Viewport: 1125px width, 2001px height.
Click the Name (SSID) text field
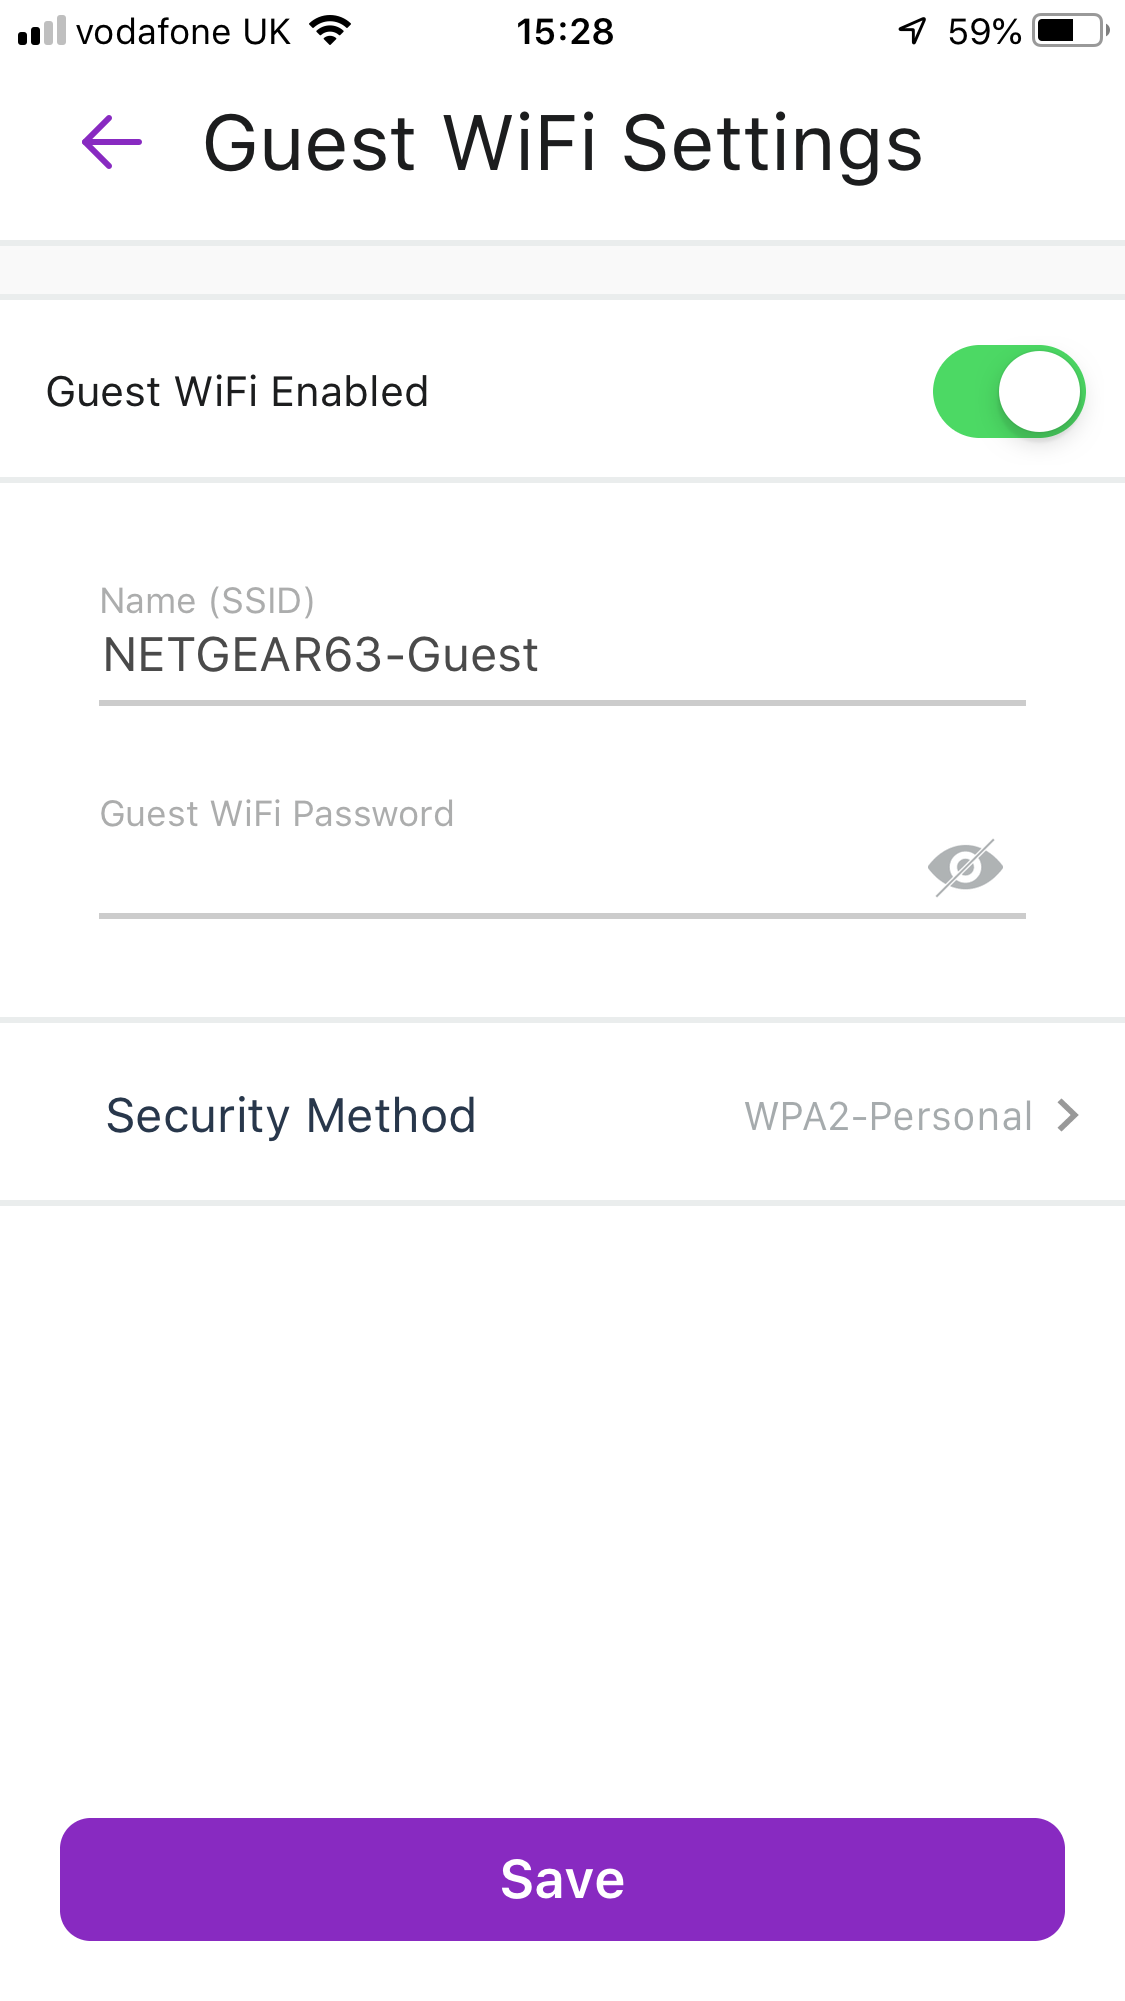coord(560,656)
